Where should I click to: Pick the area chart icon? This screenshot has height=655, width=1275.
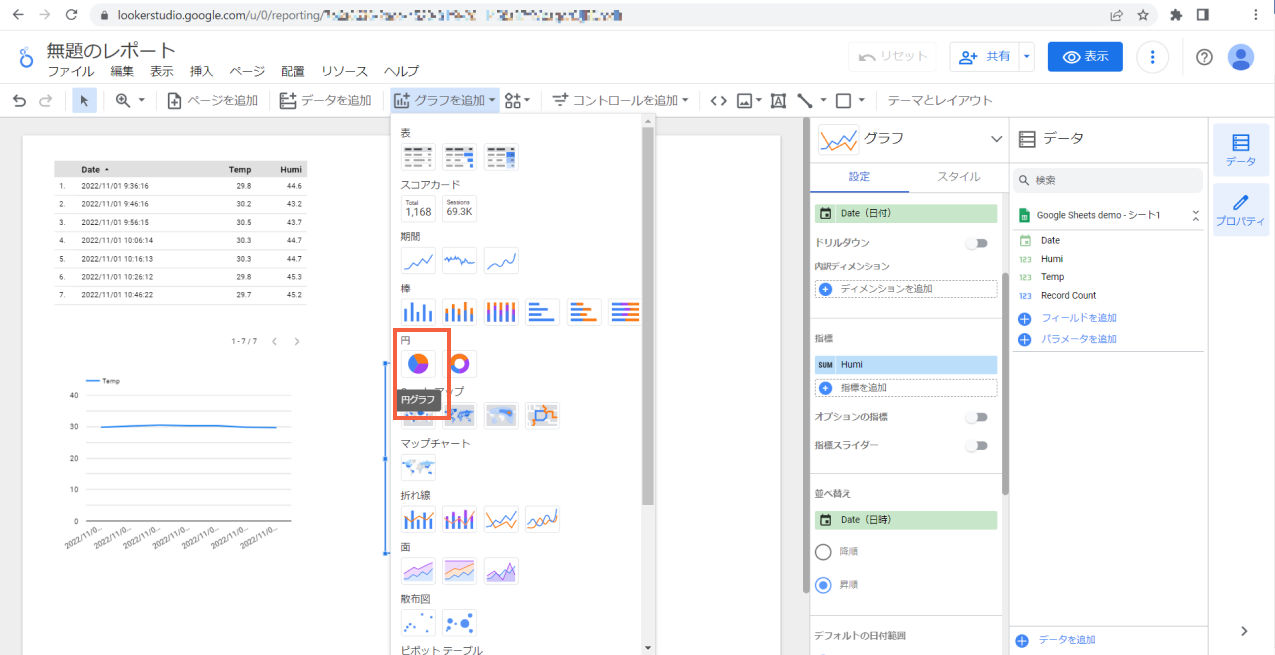(418, 570)
